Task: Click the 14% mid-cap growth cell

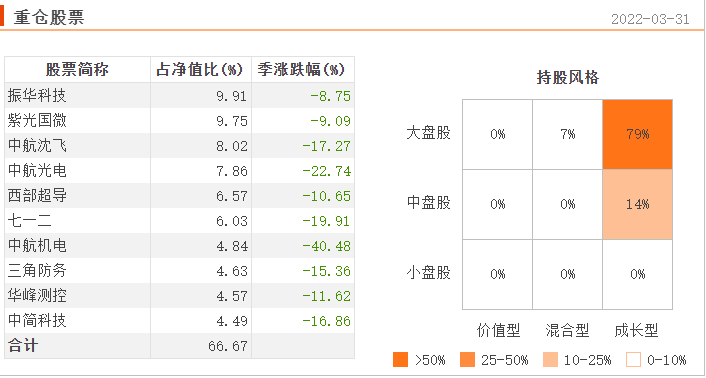Action: click(x=638, y=204)
